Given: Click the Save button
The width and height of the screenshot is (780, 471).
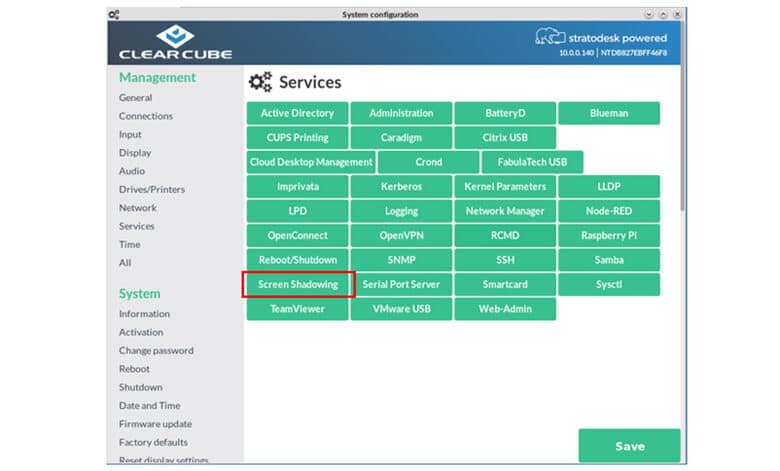Looking at the screenshot, I should pyautogui.click(x=629, y=446).
